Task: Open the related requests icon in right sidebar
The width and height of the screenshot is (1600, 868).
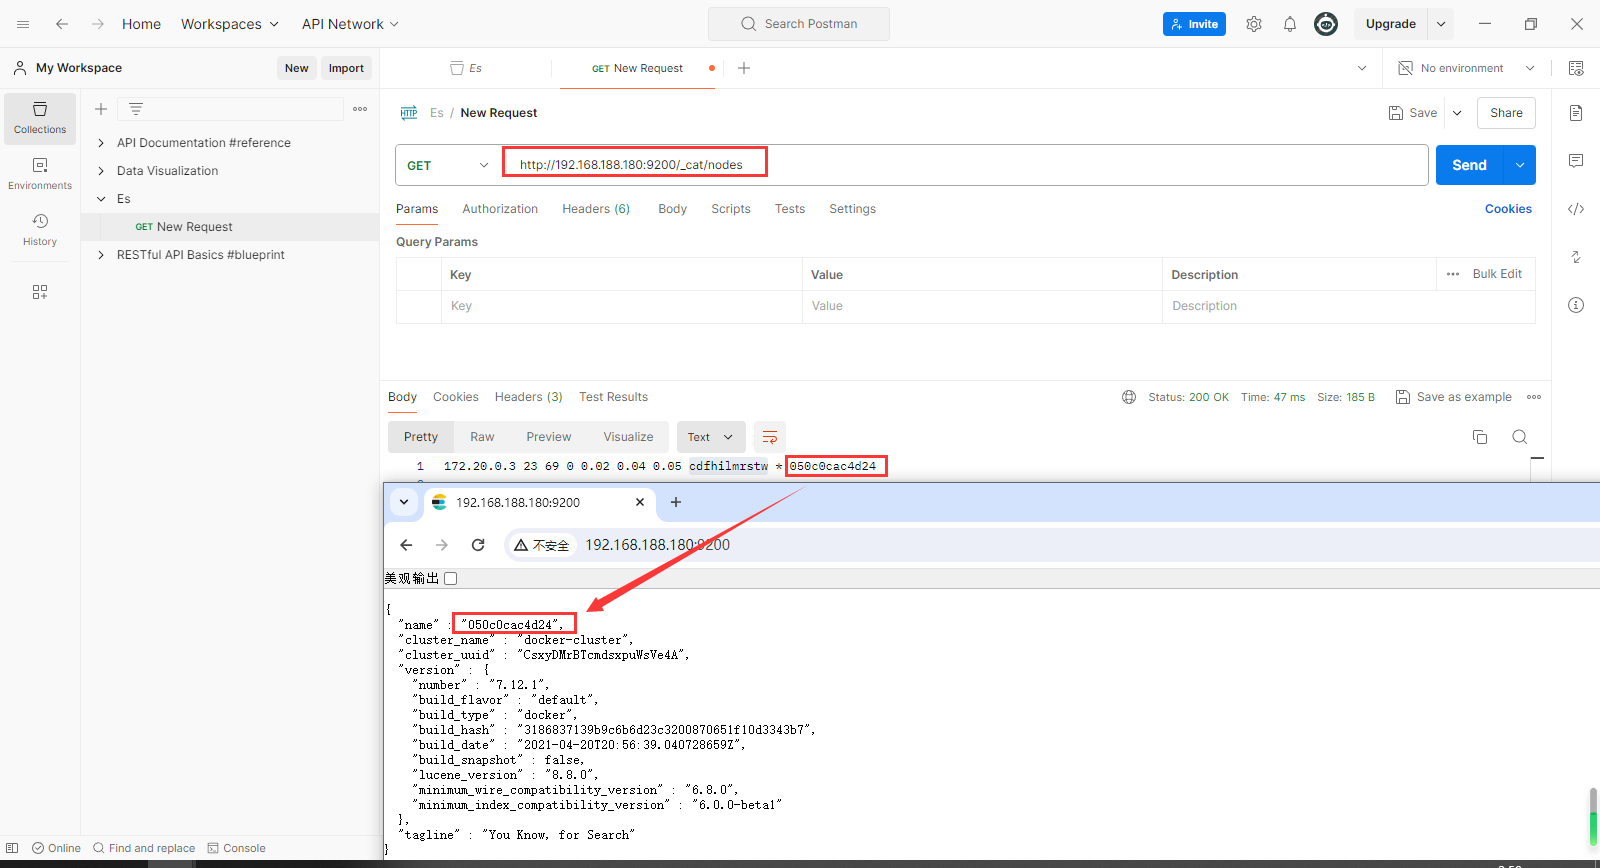Action: [x=1576, y=257]
